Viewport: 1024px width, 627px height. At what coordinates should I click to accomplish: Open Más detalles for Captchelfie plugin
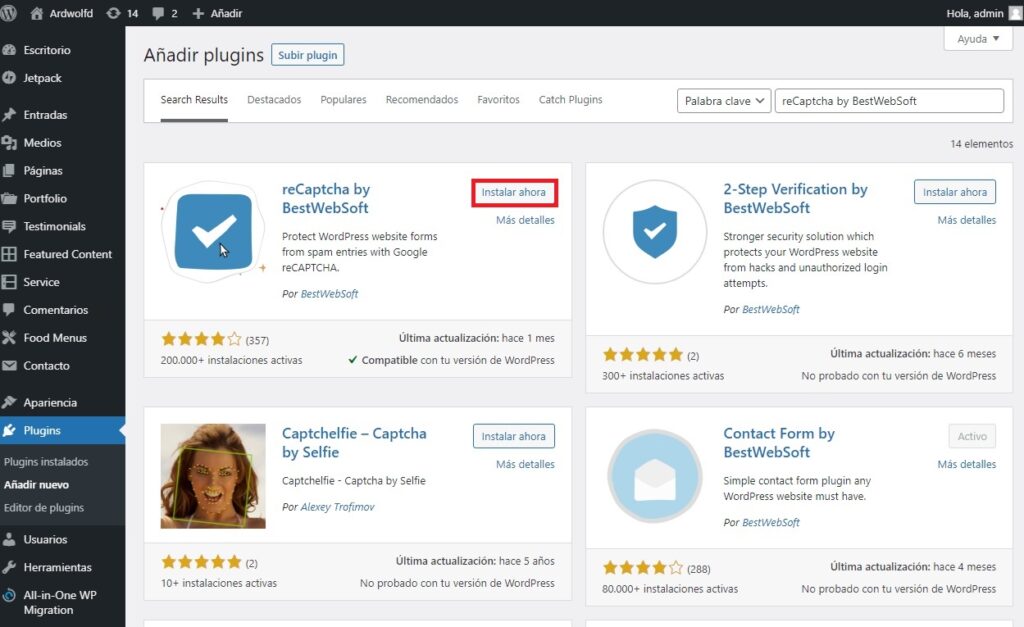click(525, 464)
